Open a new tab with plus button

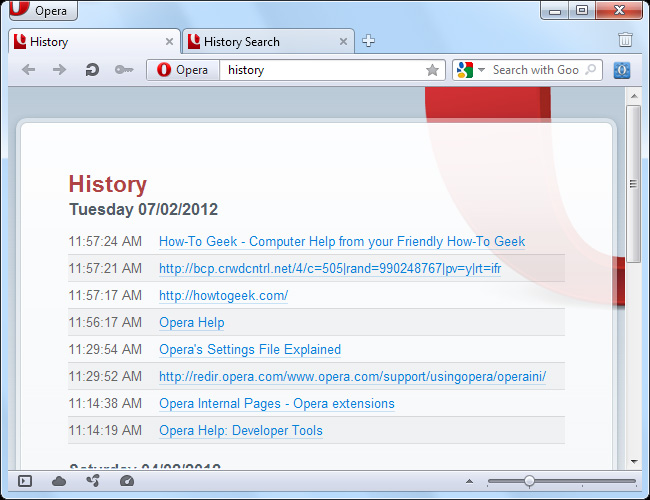pos(368,41)
